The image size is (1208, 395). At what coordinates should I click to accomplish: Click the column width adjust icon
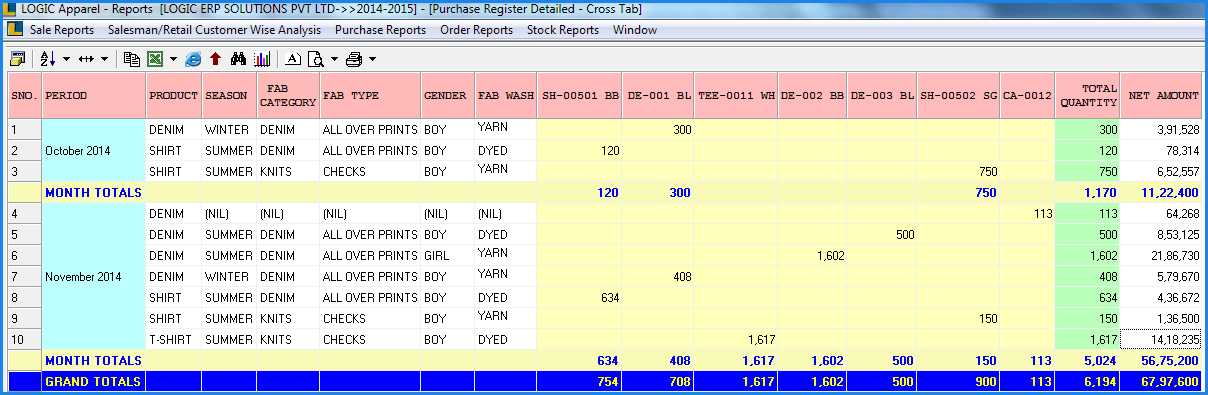tap(86, 59)
